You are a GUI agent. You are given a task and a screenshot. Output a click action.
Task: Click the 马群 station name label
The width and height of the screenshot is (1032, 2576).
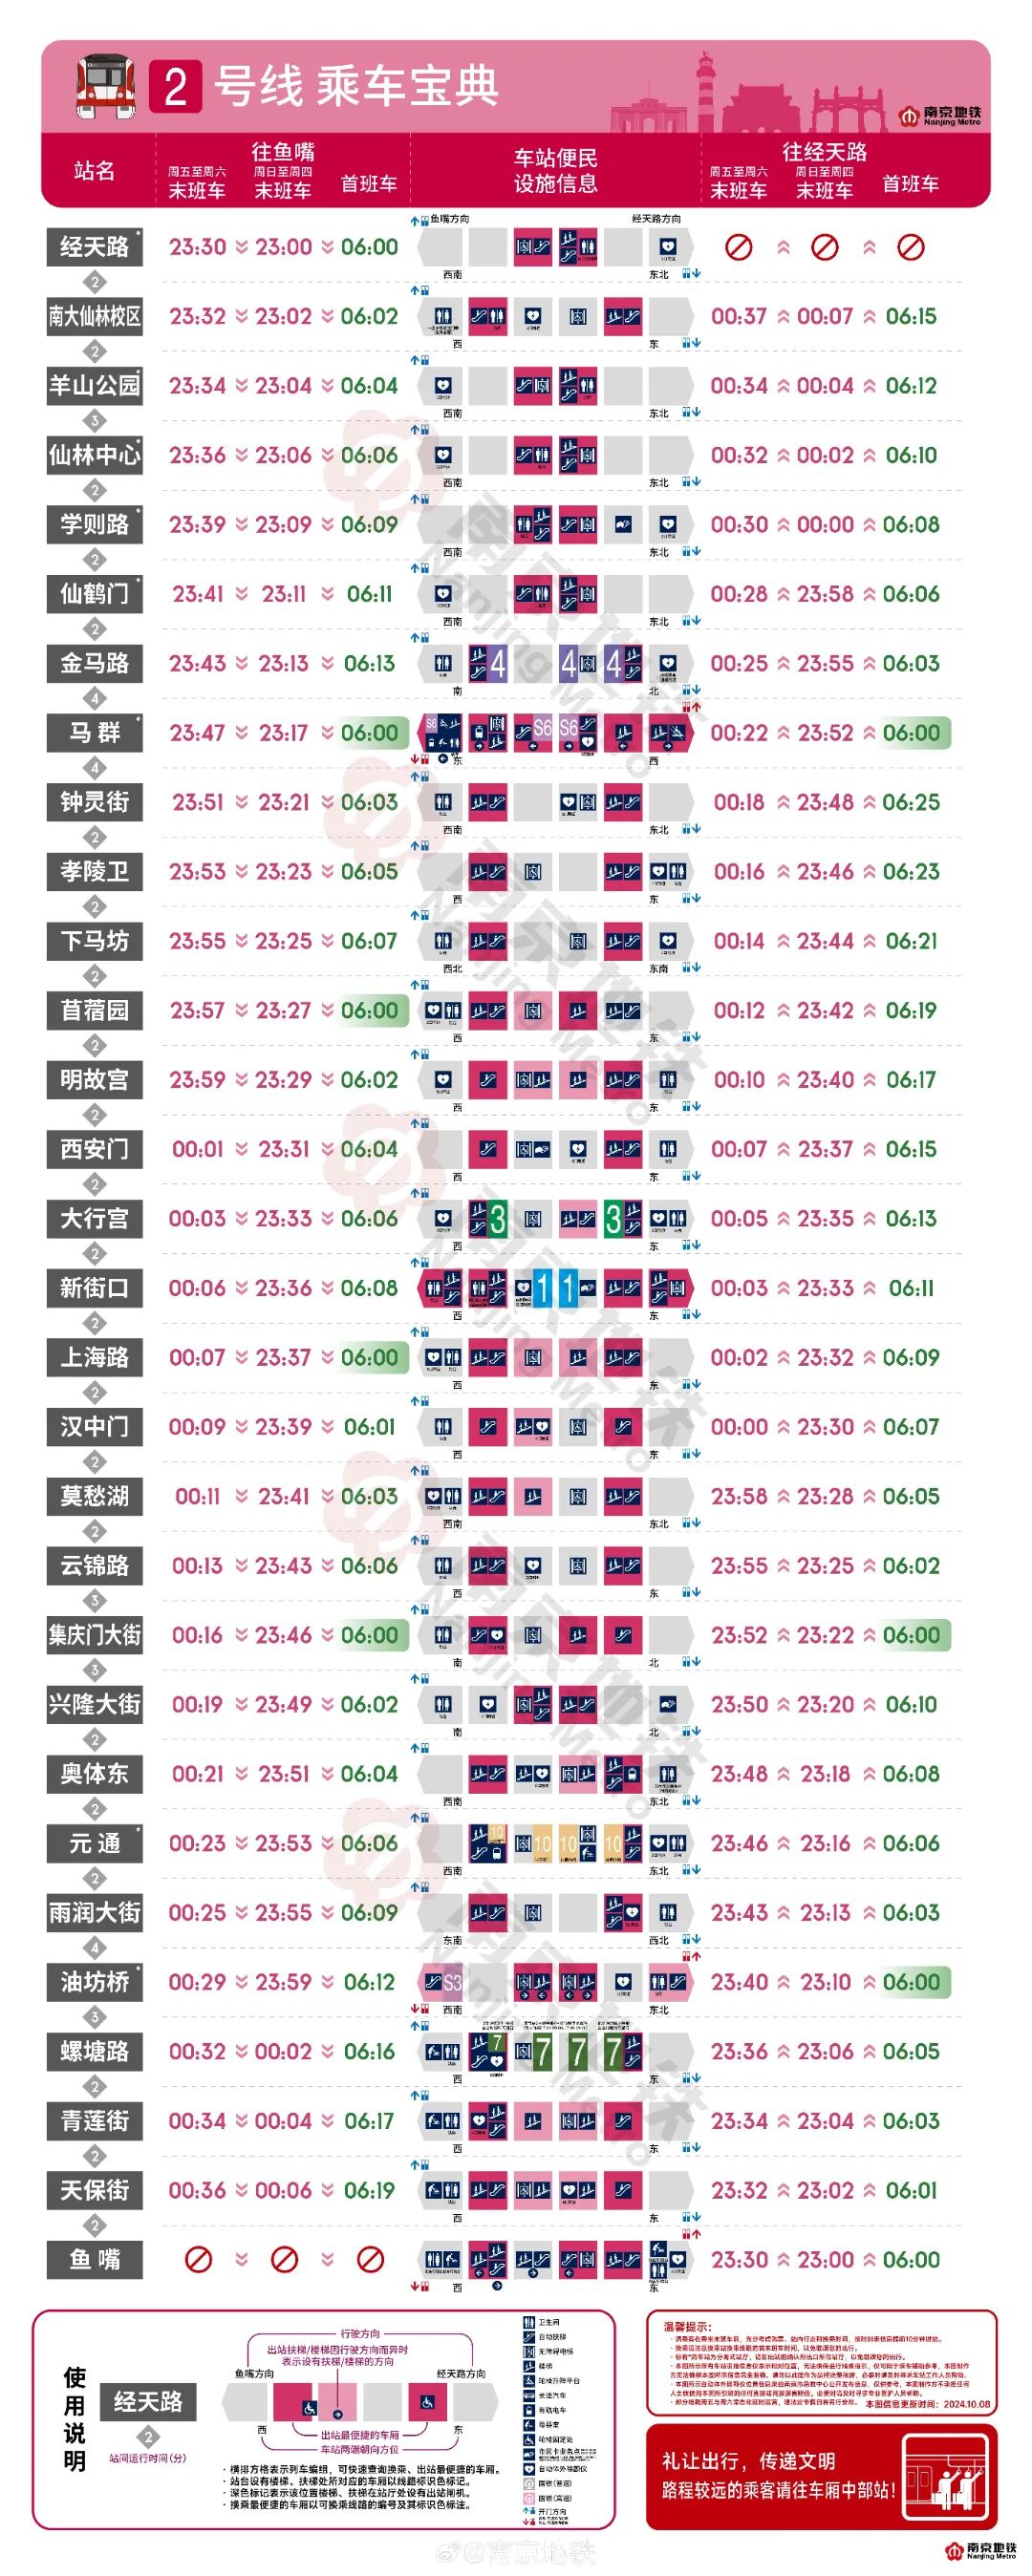pyautogui.click(x=95, y=733)
